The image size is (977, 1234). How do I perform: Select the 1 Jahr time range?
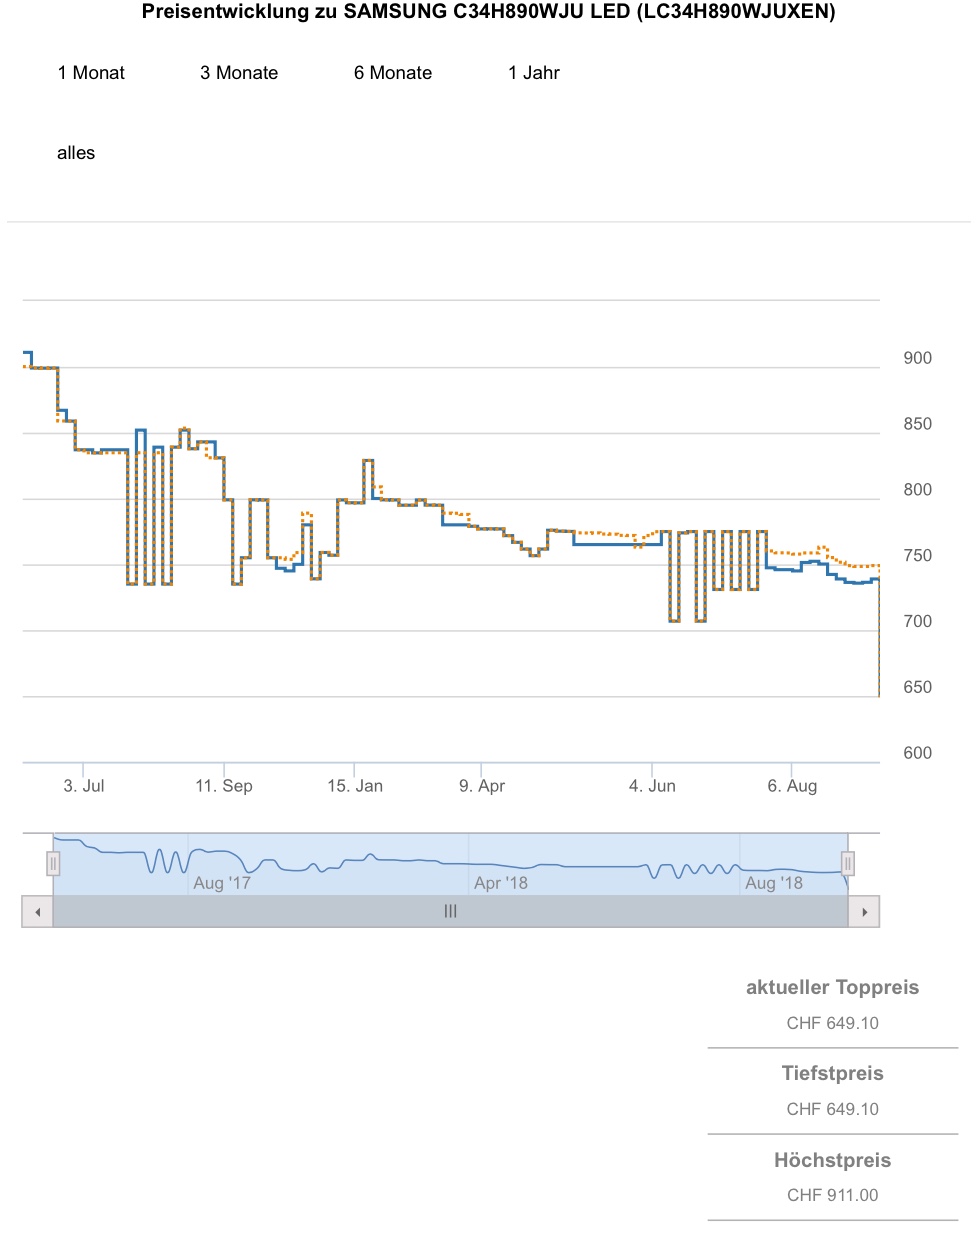tap(534, 73)
